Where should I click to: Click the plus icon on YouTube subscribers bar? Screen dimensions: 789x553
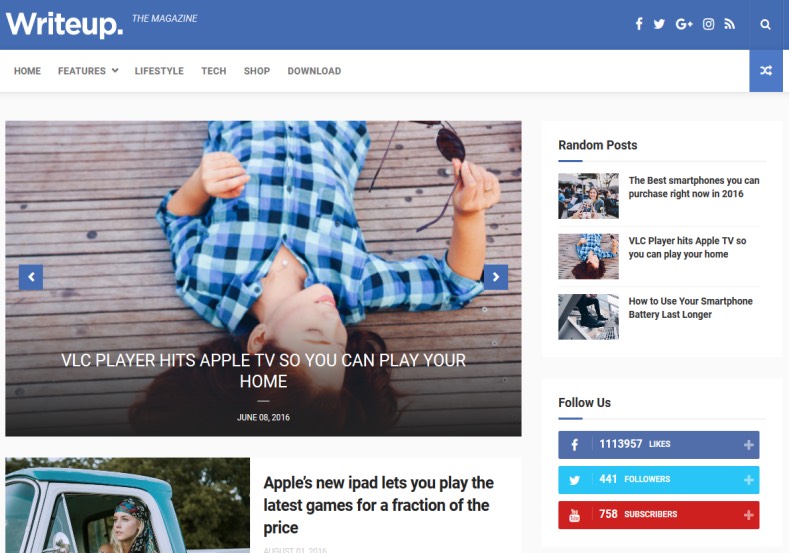click(x=749, y=515)
